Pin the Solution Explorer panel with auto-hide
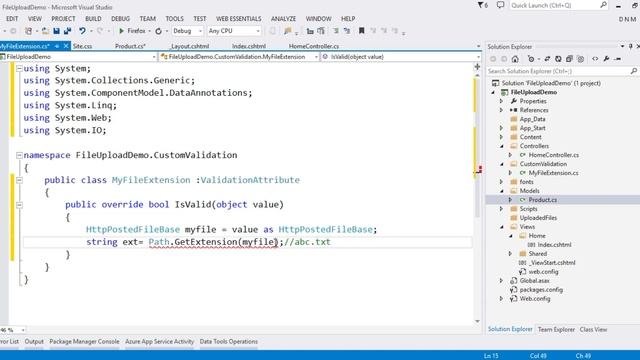This screenshot has height=360, width=640. (x=631, y=47)
